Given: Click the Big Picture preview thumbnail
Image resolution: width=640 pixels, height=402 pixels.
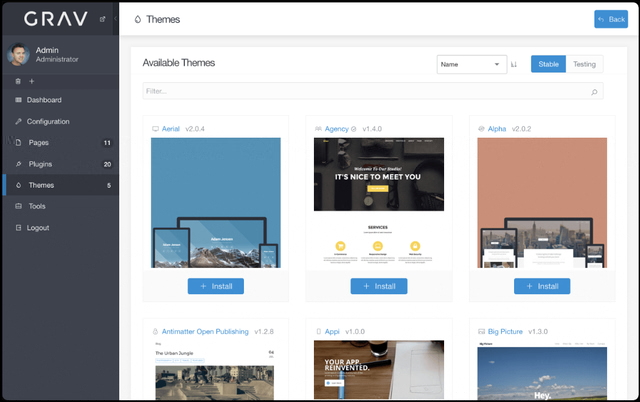Looking at the screenshot, I should pyautogui.click(x=542, y=370).
